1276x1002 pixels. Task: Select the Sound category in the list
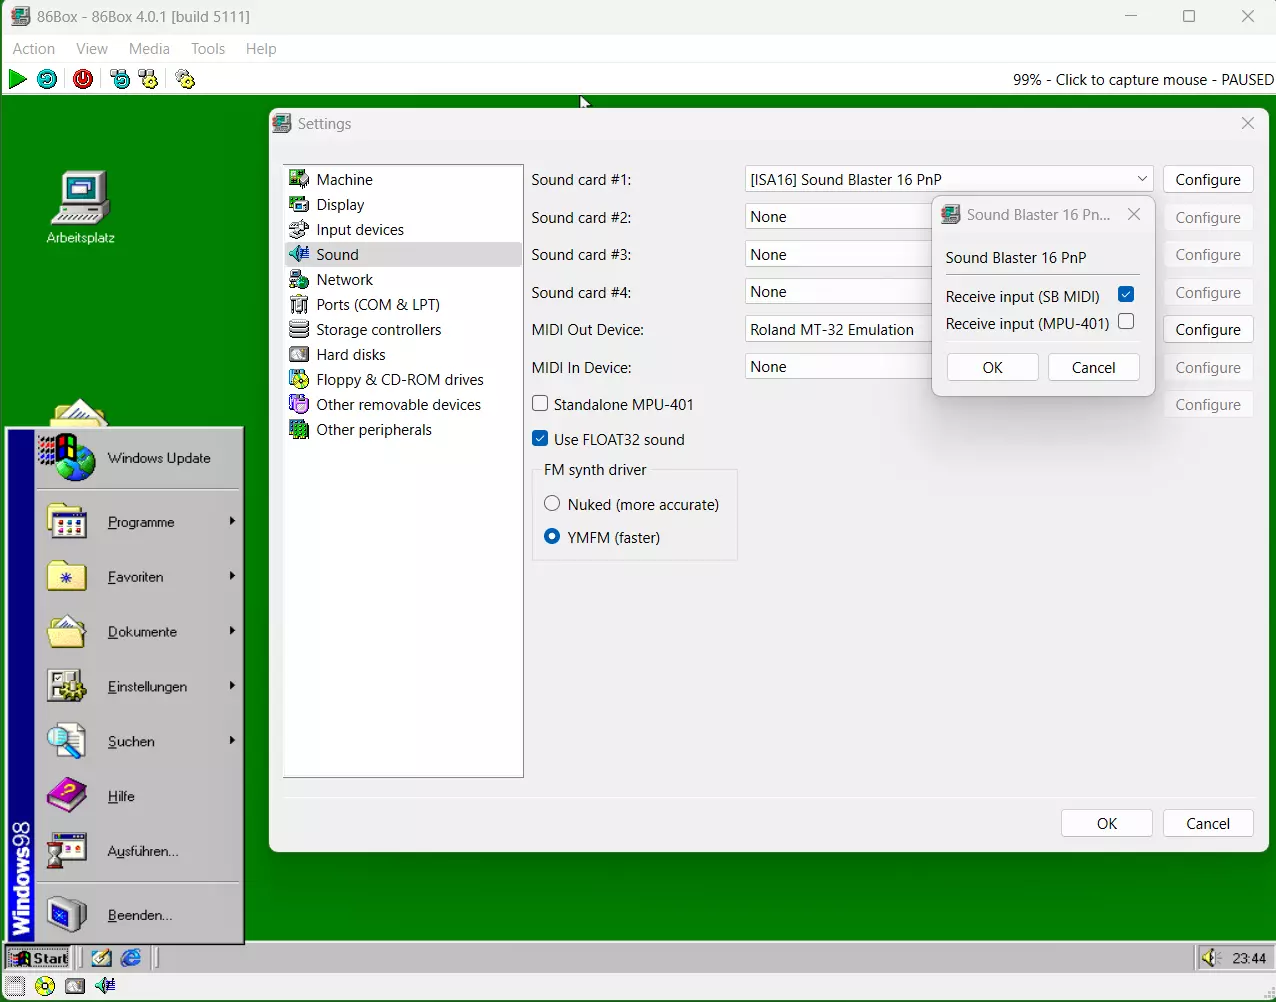click(x=403, y=255)
